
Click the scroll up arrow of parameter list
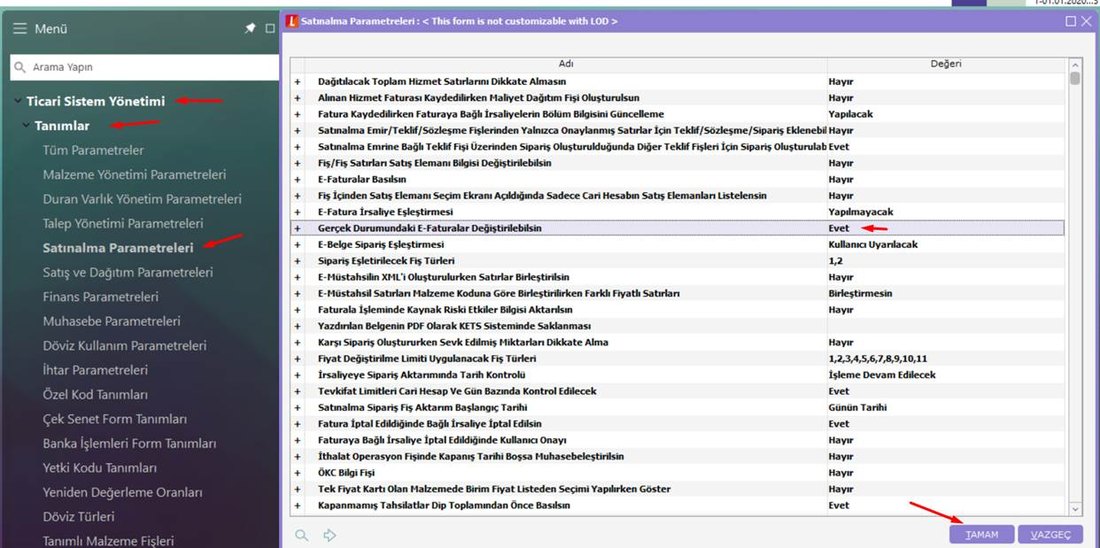(x=1075, y=64)
